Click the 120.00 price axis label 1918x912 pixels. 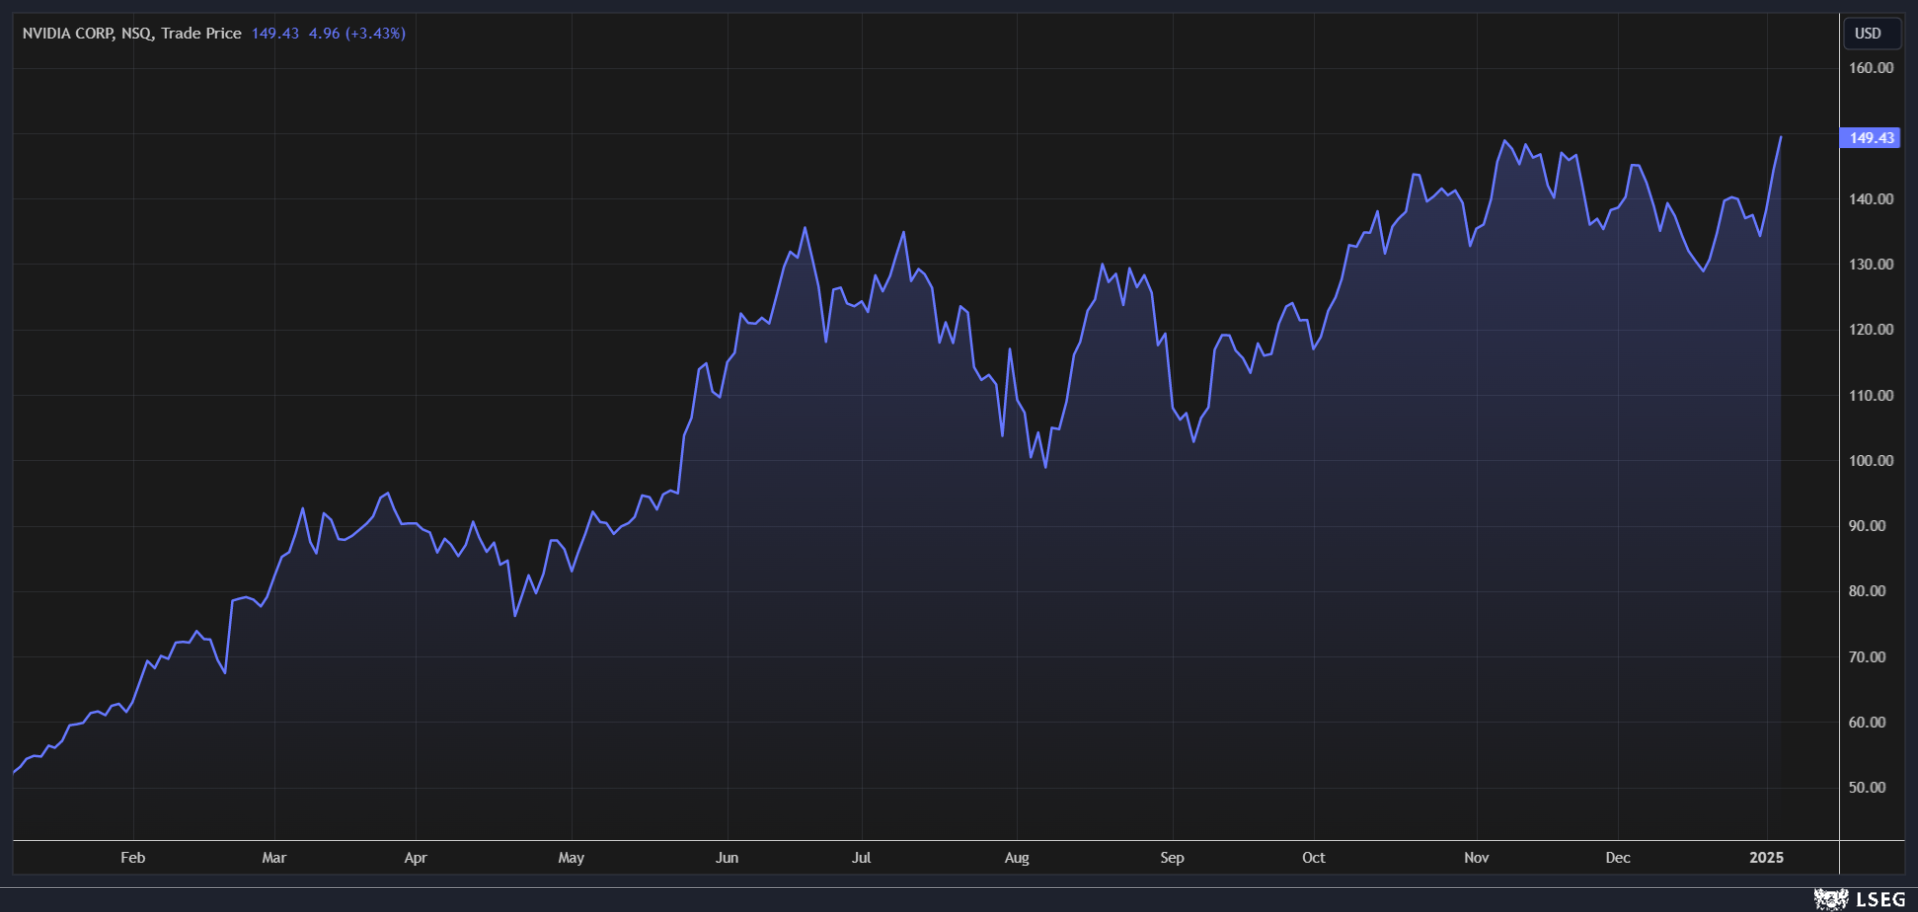pos(1871,329)
